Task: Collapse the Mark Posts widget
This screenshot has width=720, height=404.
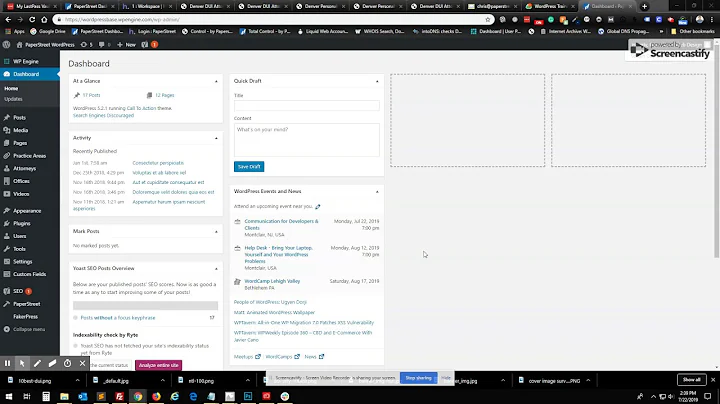Action: coord(216,232)
